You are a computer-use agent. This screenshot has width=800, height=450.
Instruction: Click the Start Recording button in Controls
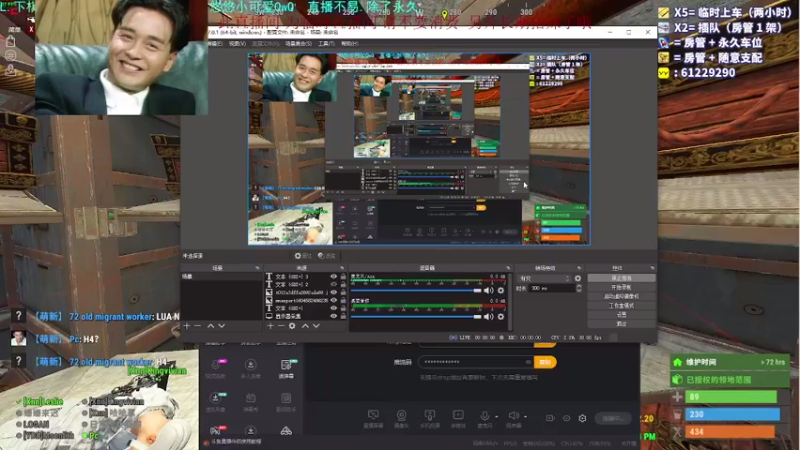(621, 287)
